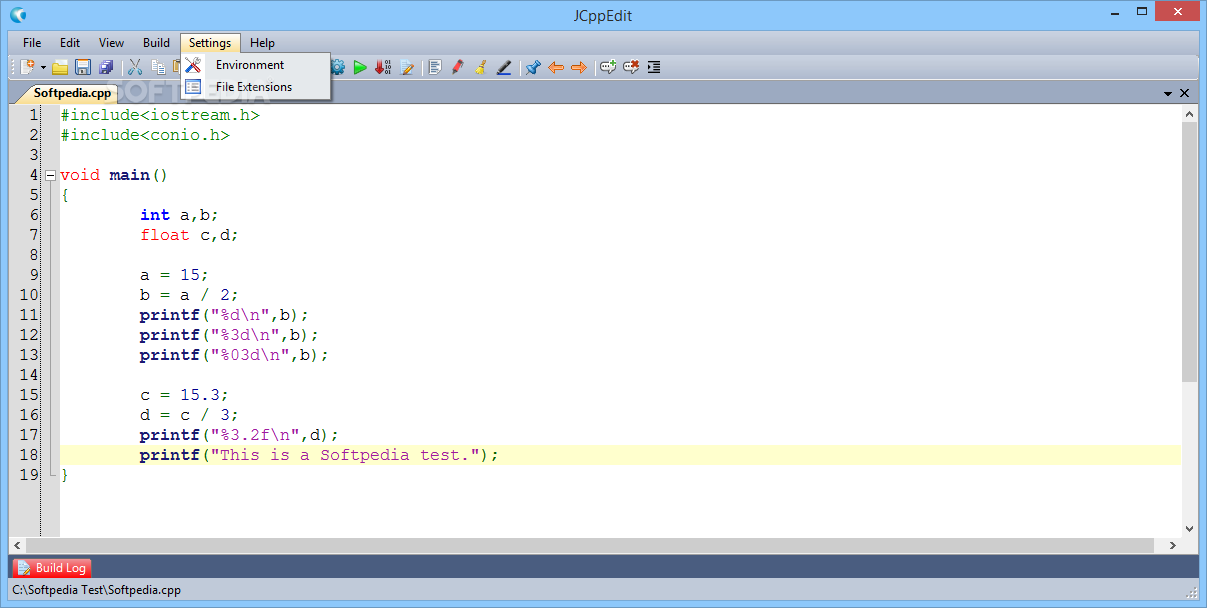This screenshot has height=608, width=1207.
Task: Go to next bookmark orange right arrow
Action: pos(579,67)
